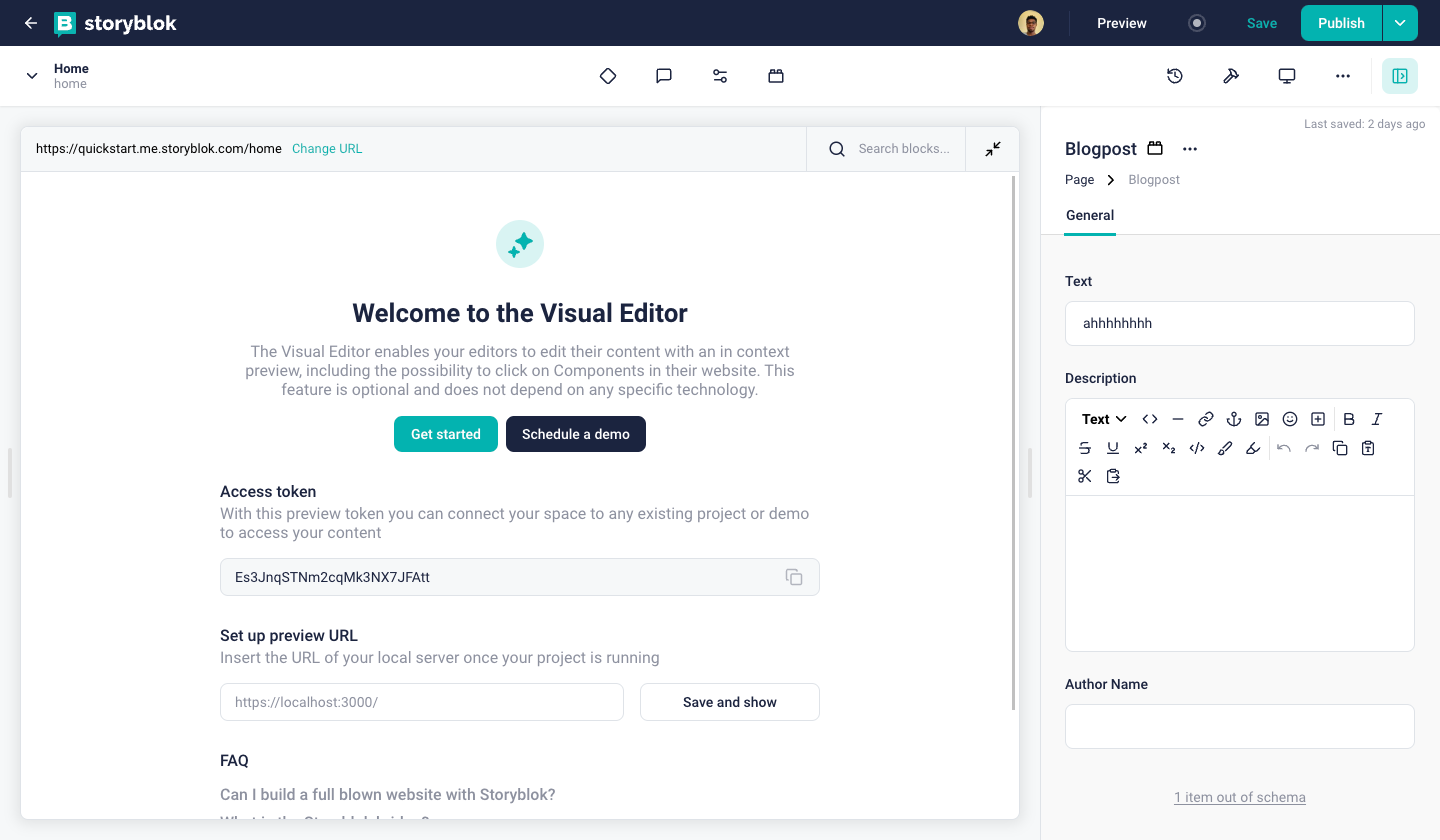
Task: Click the redo arrow in the editor
Action: coord(1312,448)
